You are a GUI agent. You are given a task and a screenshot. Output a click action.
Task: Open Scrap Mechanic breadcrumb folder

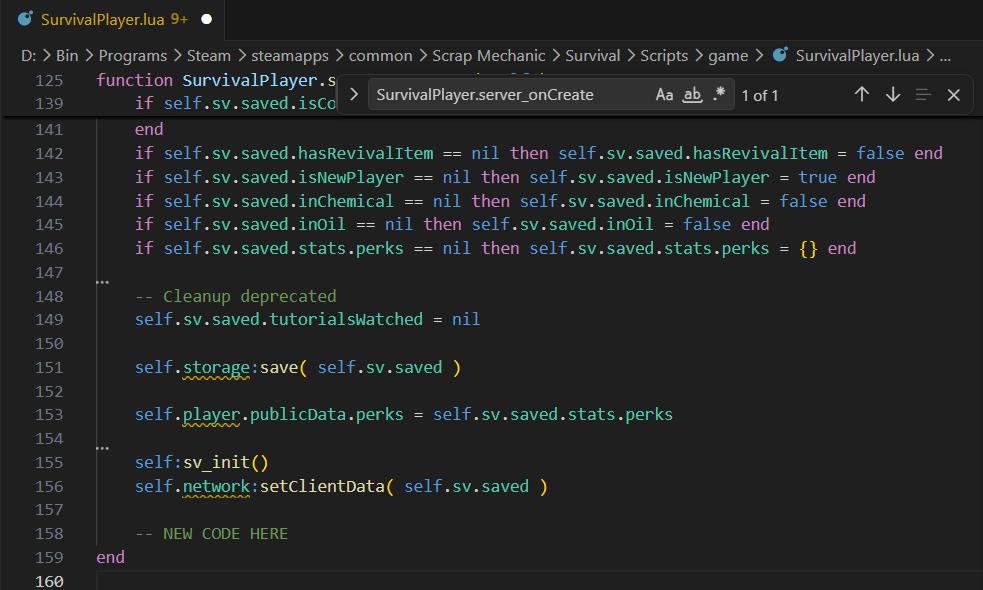pos(489,56)
